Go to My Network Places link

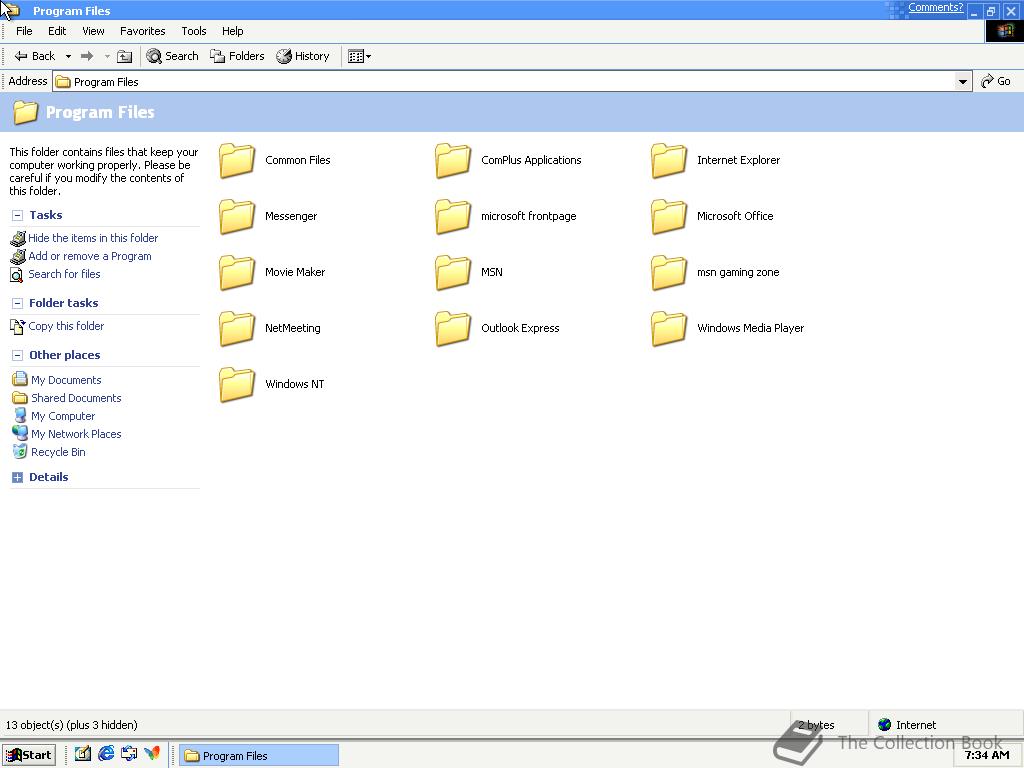click(76, 434)
